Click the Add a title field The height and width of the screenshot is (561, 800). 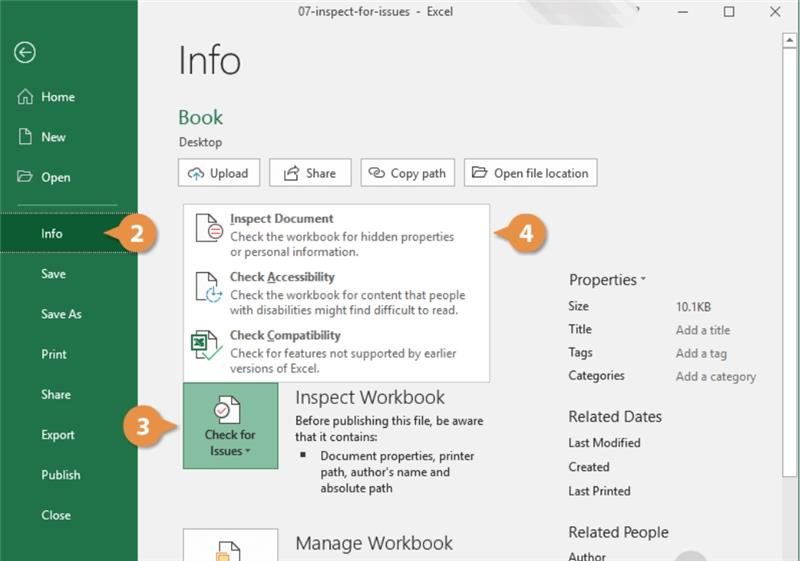703,330
